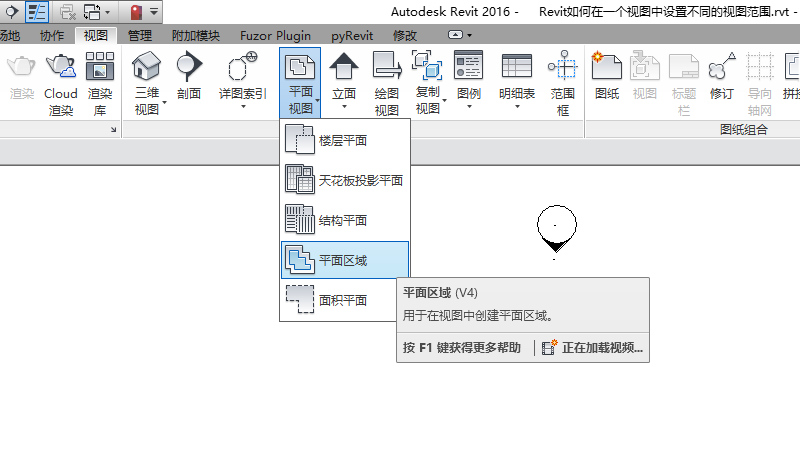Viewport: 800px width, 450px height.
Task: Choose 结构平面 menu entry text
Action: click(343, 220)
